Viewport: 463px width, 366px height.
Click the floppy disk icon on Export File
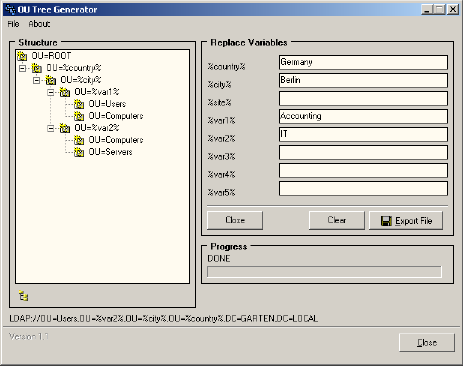pyautogui.click(x=386, y=221)
